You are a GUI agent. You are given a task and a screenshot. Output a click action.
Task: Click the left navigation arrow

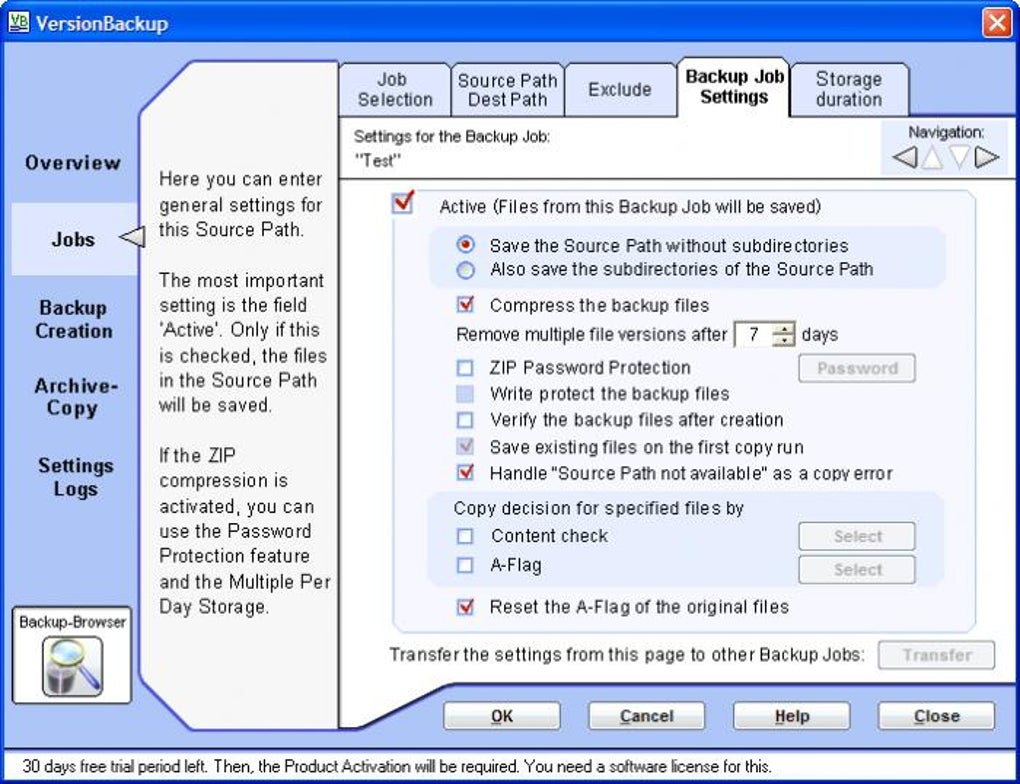tap(905, 157)
